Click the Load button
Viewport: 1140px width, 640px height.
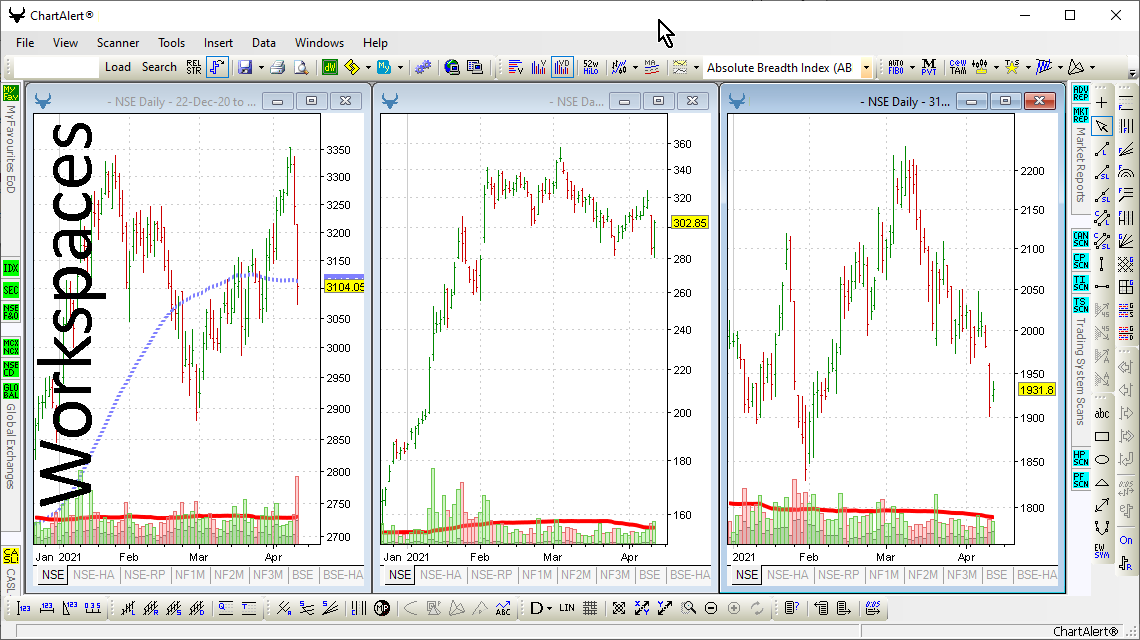118,67
